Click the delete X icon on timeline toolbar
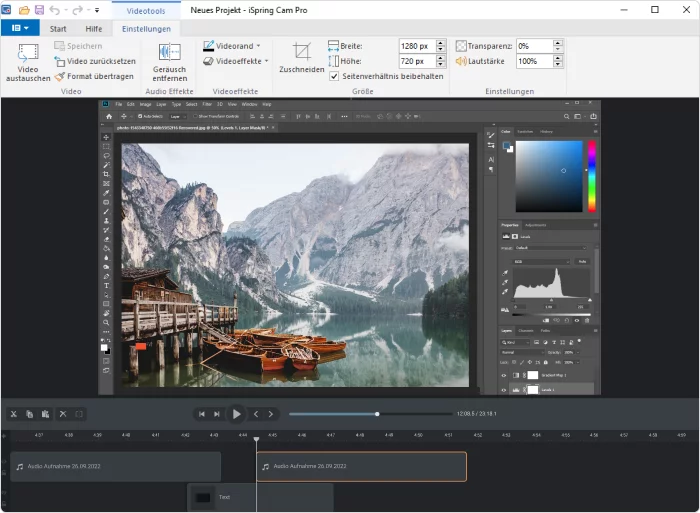The height and width of the screenshot is (513, 700). click(63, 414)
